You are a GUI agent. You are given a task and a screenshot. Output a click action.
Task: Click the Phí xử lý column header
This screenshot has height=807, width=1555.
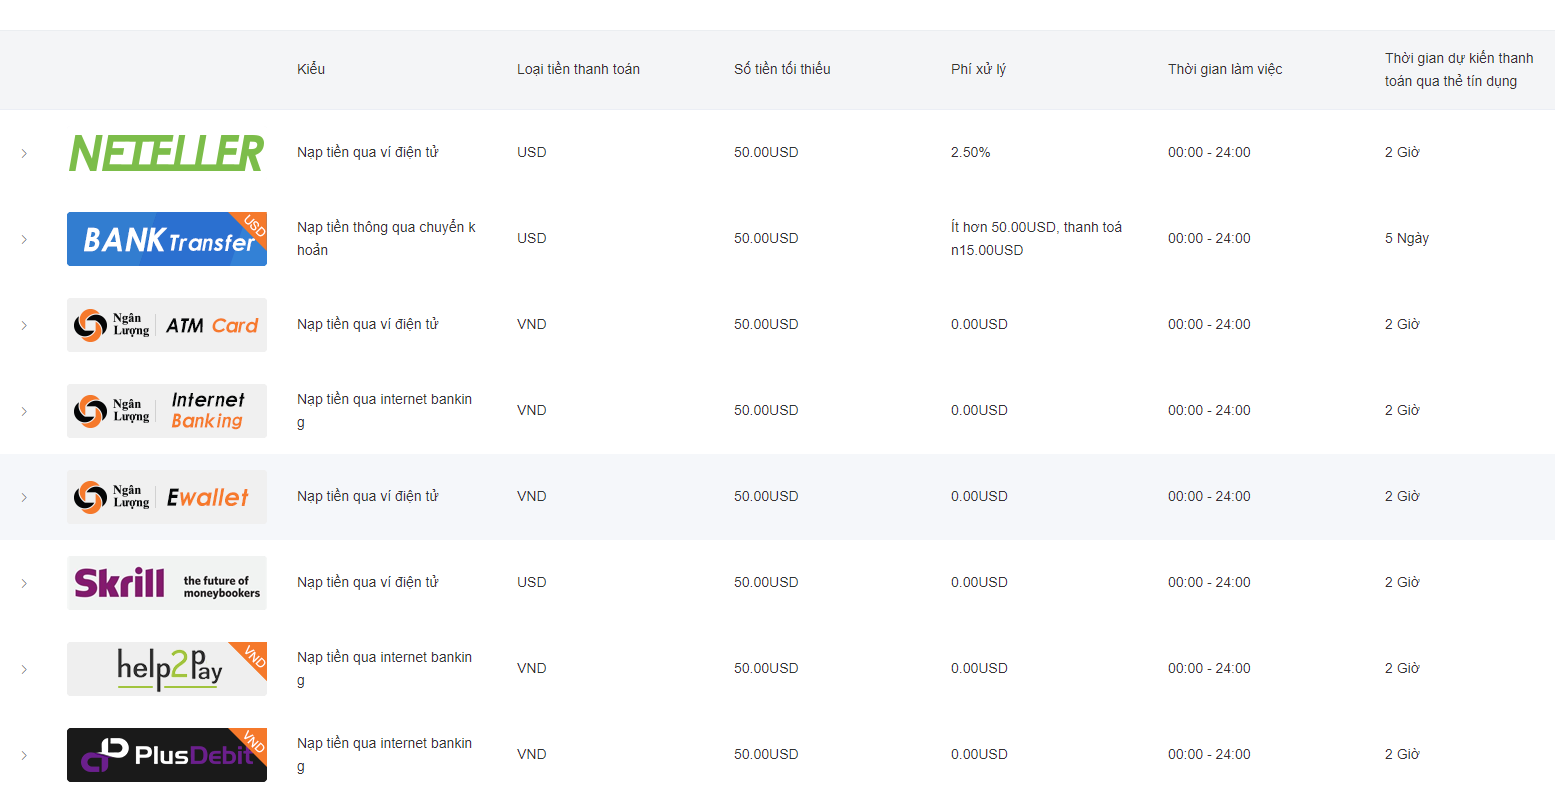coord(978,69)
